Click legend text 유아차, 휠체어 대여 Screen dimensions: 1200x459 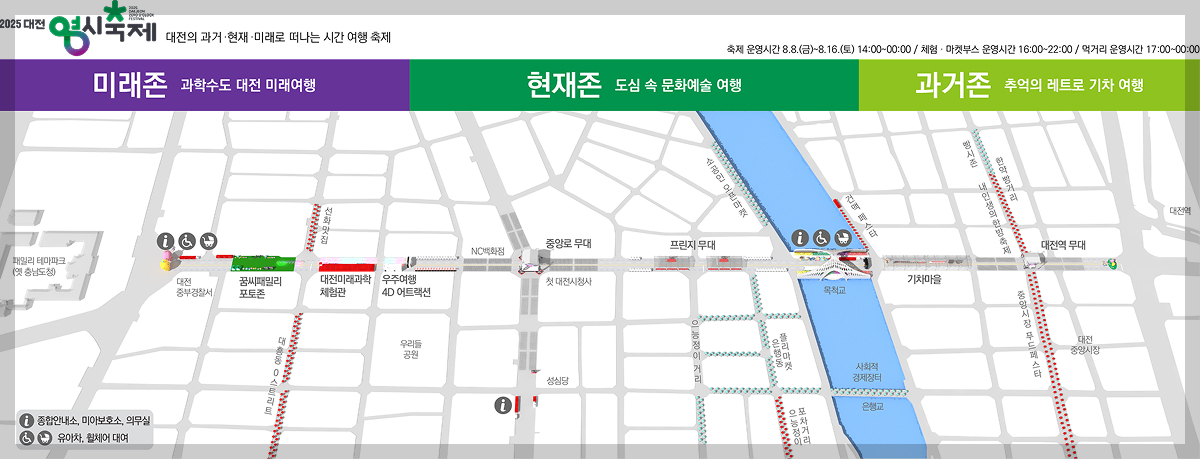93,438
